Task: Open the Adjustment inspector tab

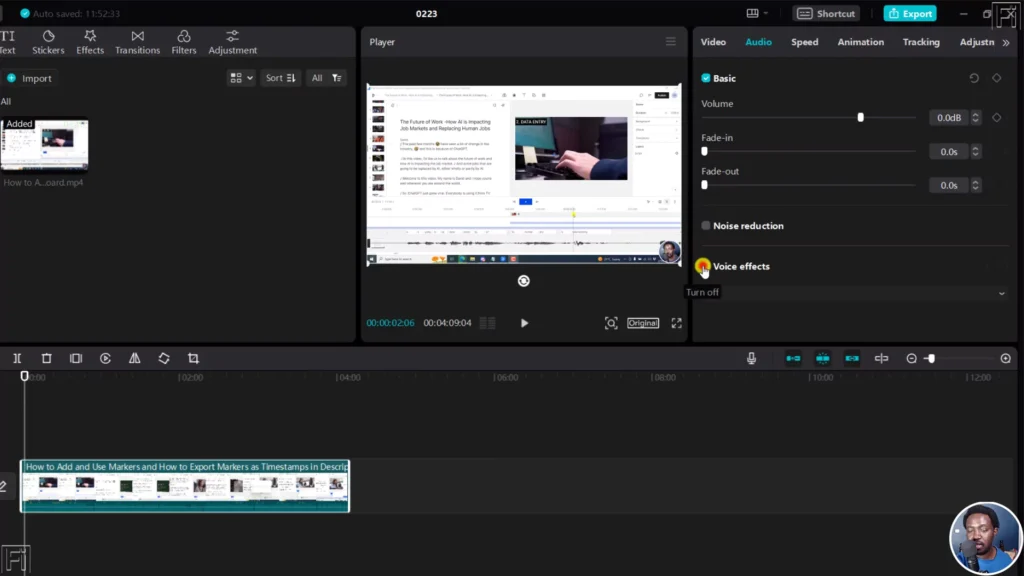Action: (977, 42)
